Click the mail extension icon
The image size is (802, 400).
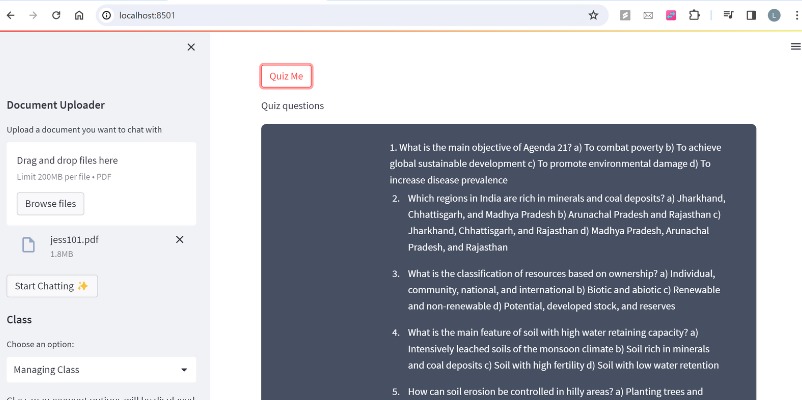[x=648, y=15]
